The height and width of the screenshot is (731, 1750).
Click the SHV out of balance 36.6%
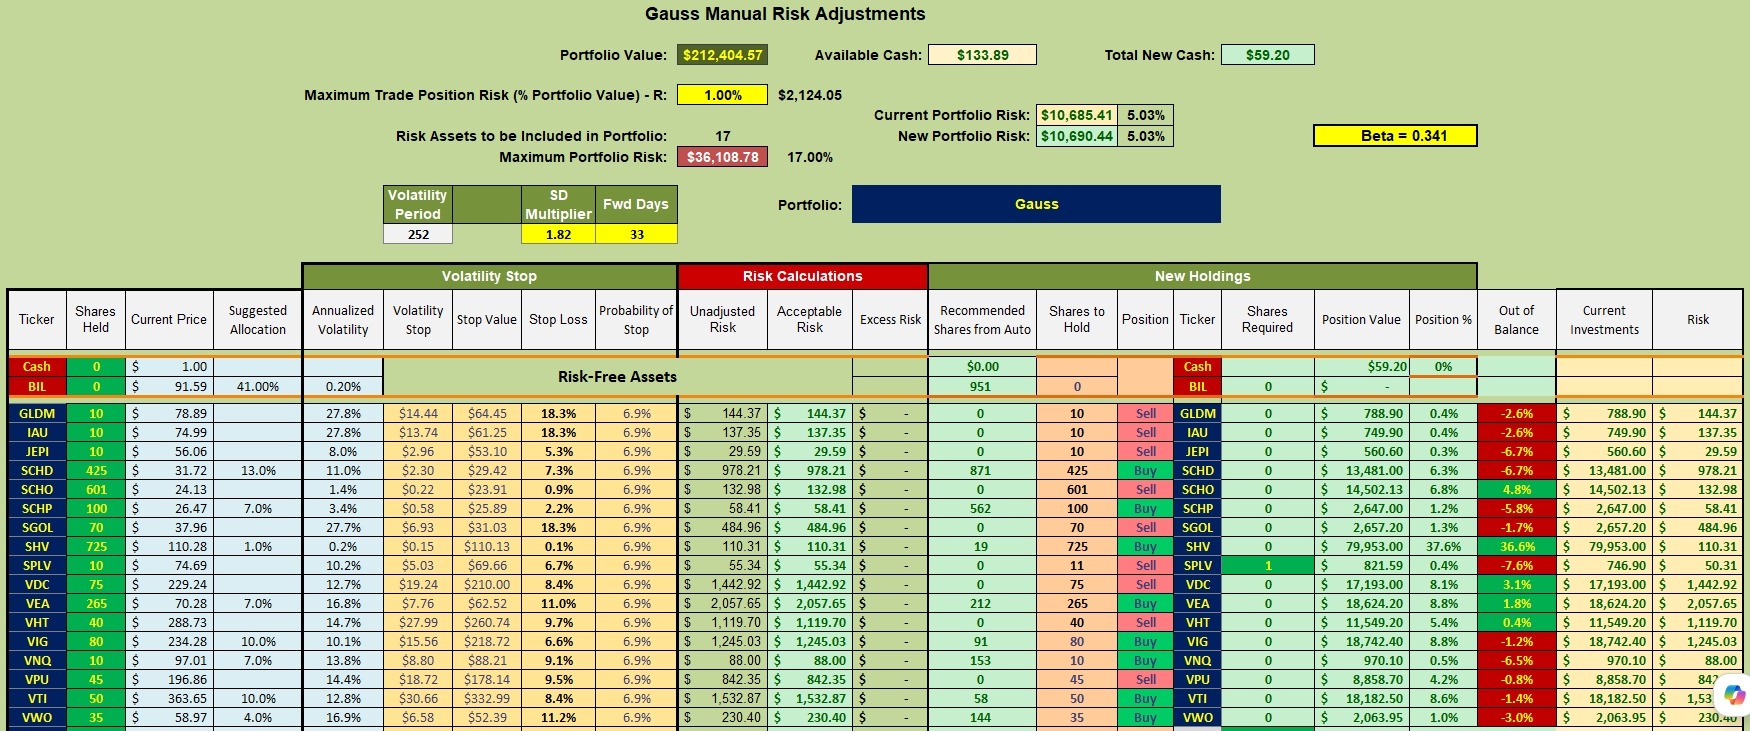1516,546
